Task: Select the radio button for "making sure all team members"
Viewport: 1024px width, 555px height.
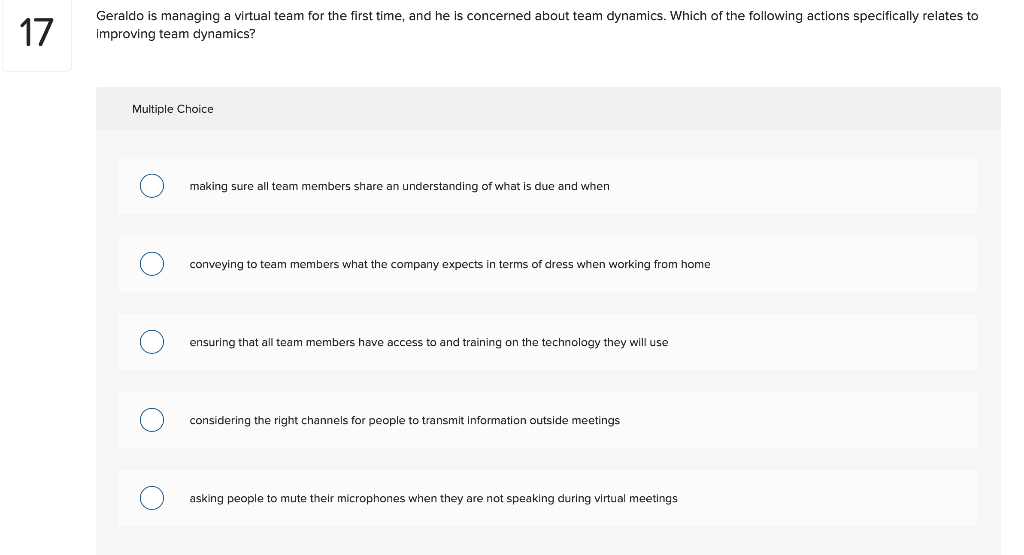Action: click(x=152, y=186)
